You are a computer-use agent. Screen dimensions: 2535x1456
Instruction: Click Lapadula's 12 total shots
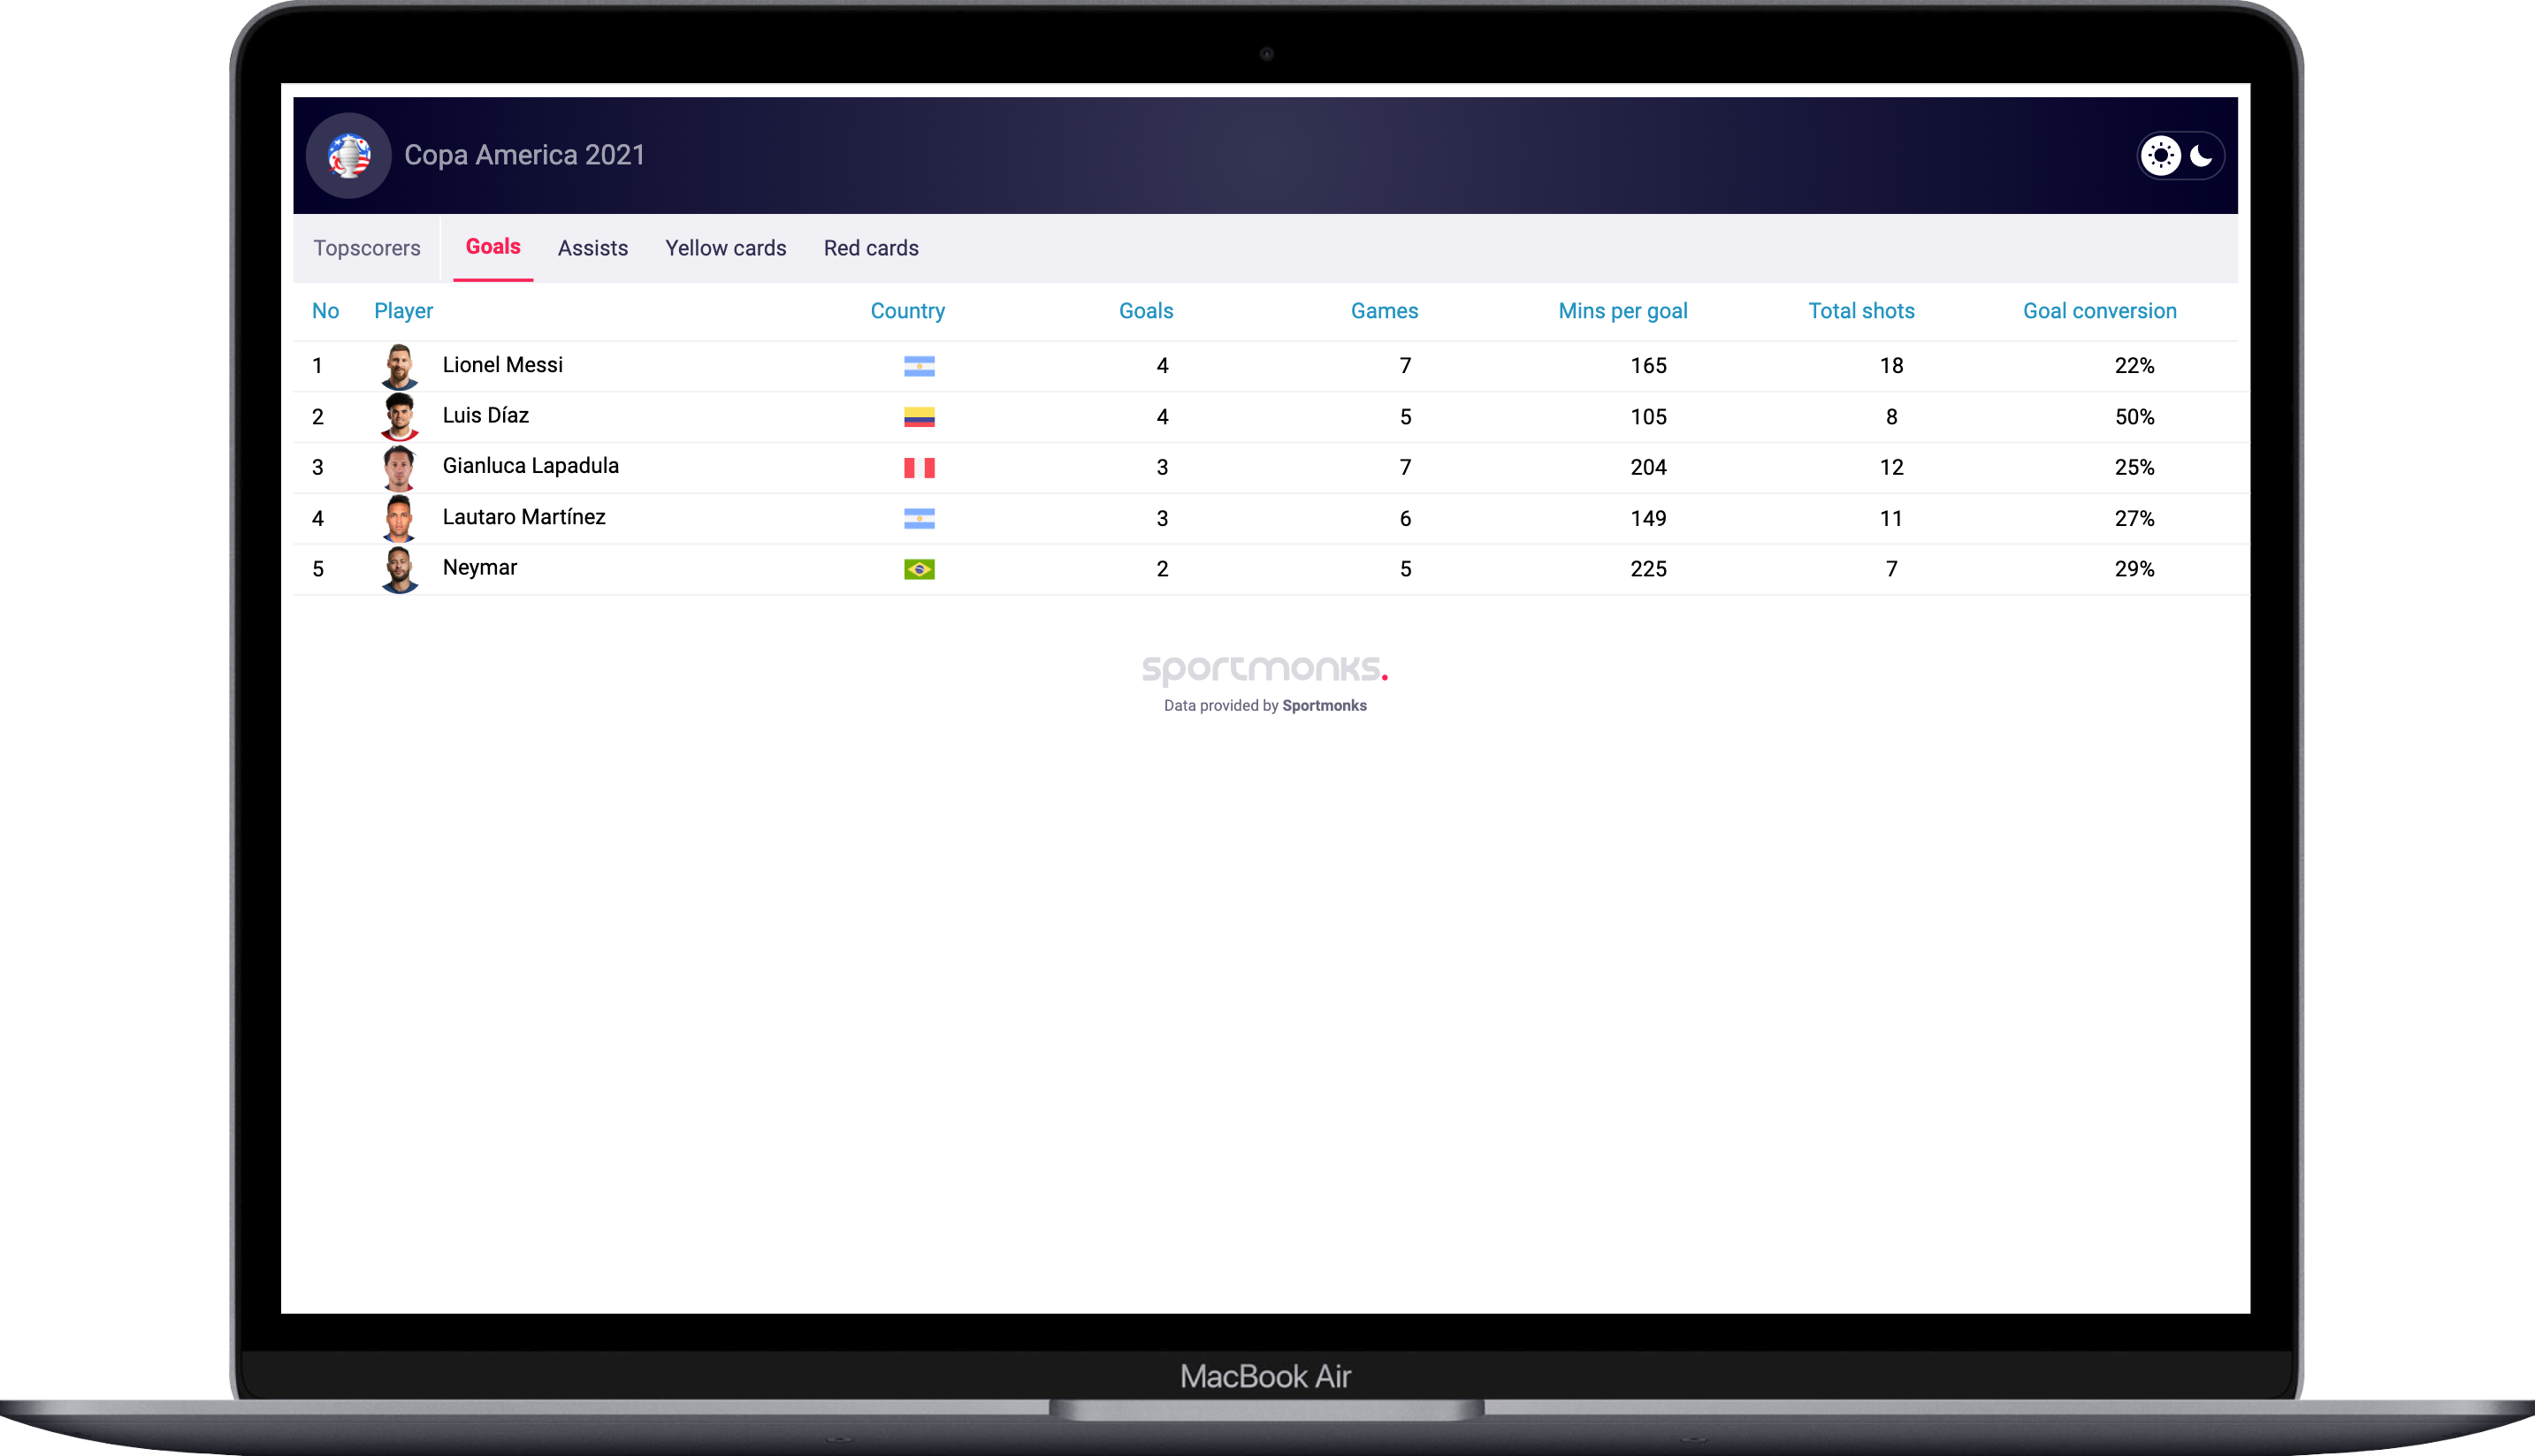pyautogui.click(x=1891, y=467)
